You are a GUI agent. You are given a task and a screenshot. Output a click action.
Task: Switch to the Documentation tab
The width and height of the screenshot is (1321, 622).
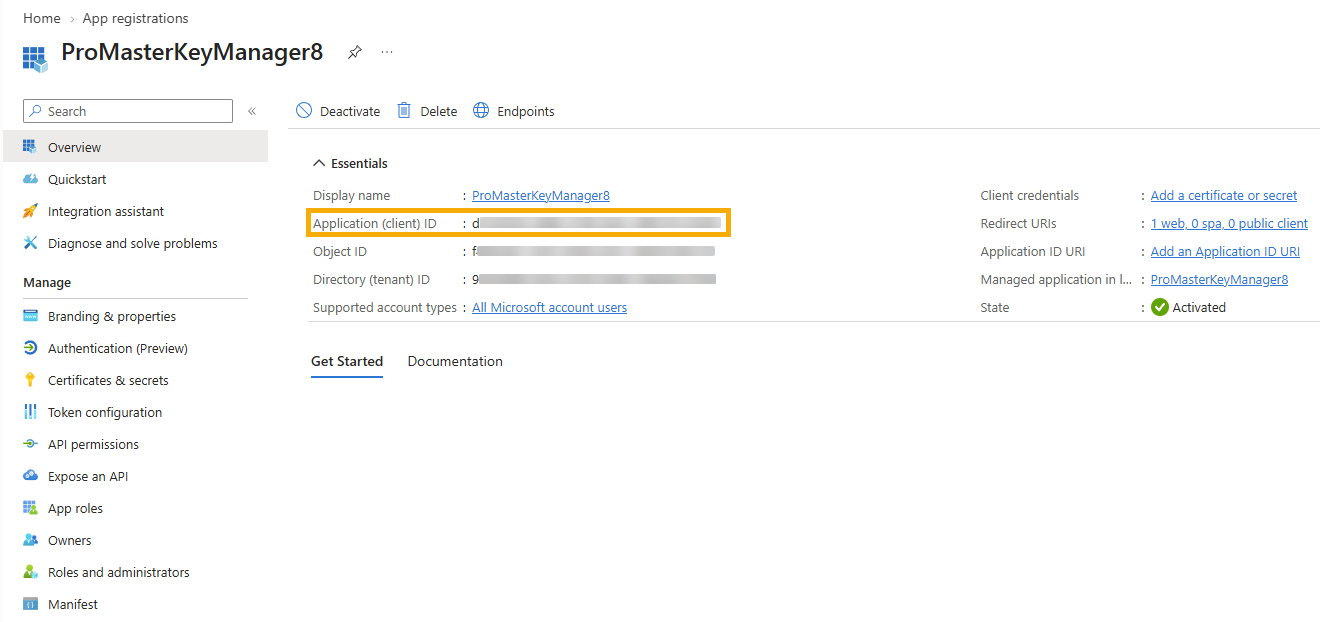[455, 361]
